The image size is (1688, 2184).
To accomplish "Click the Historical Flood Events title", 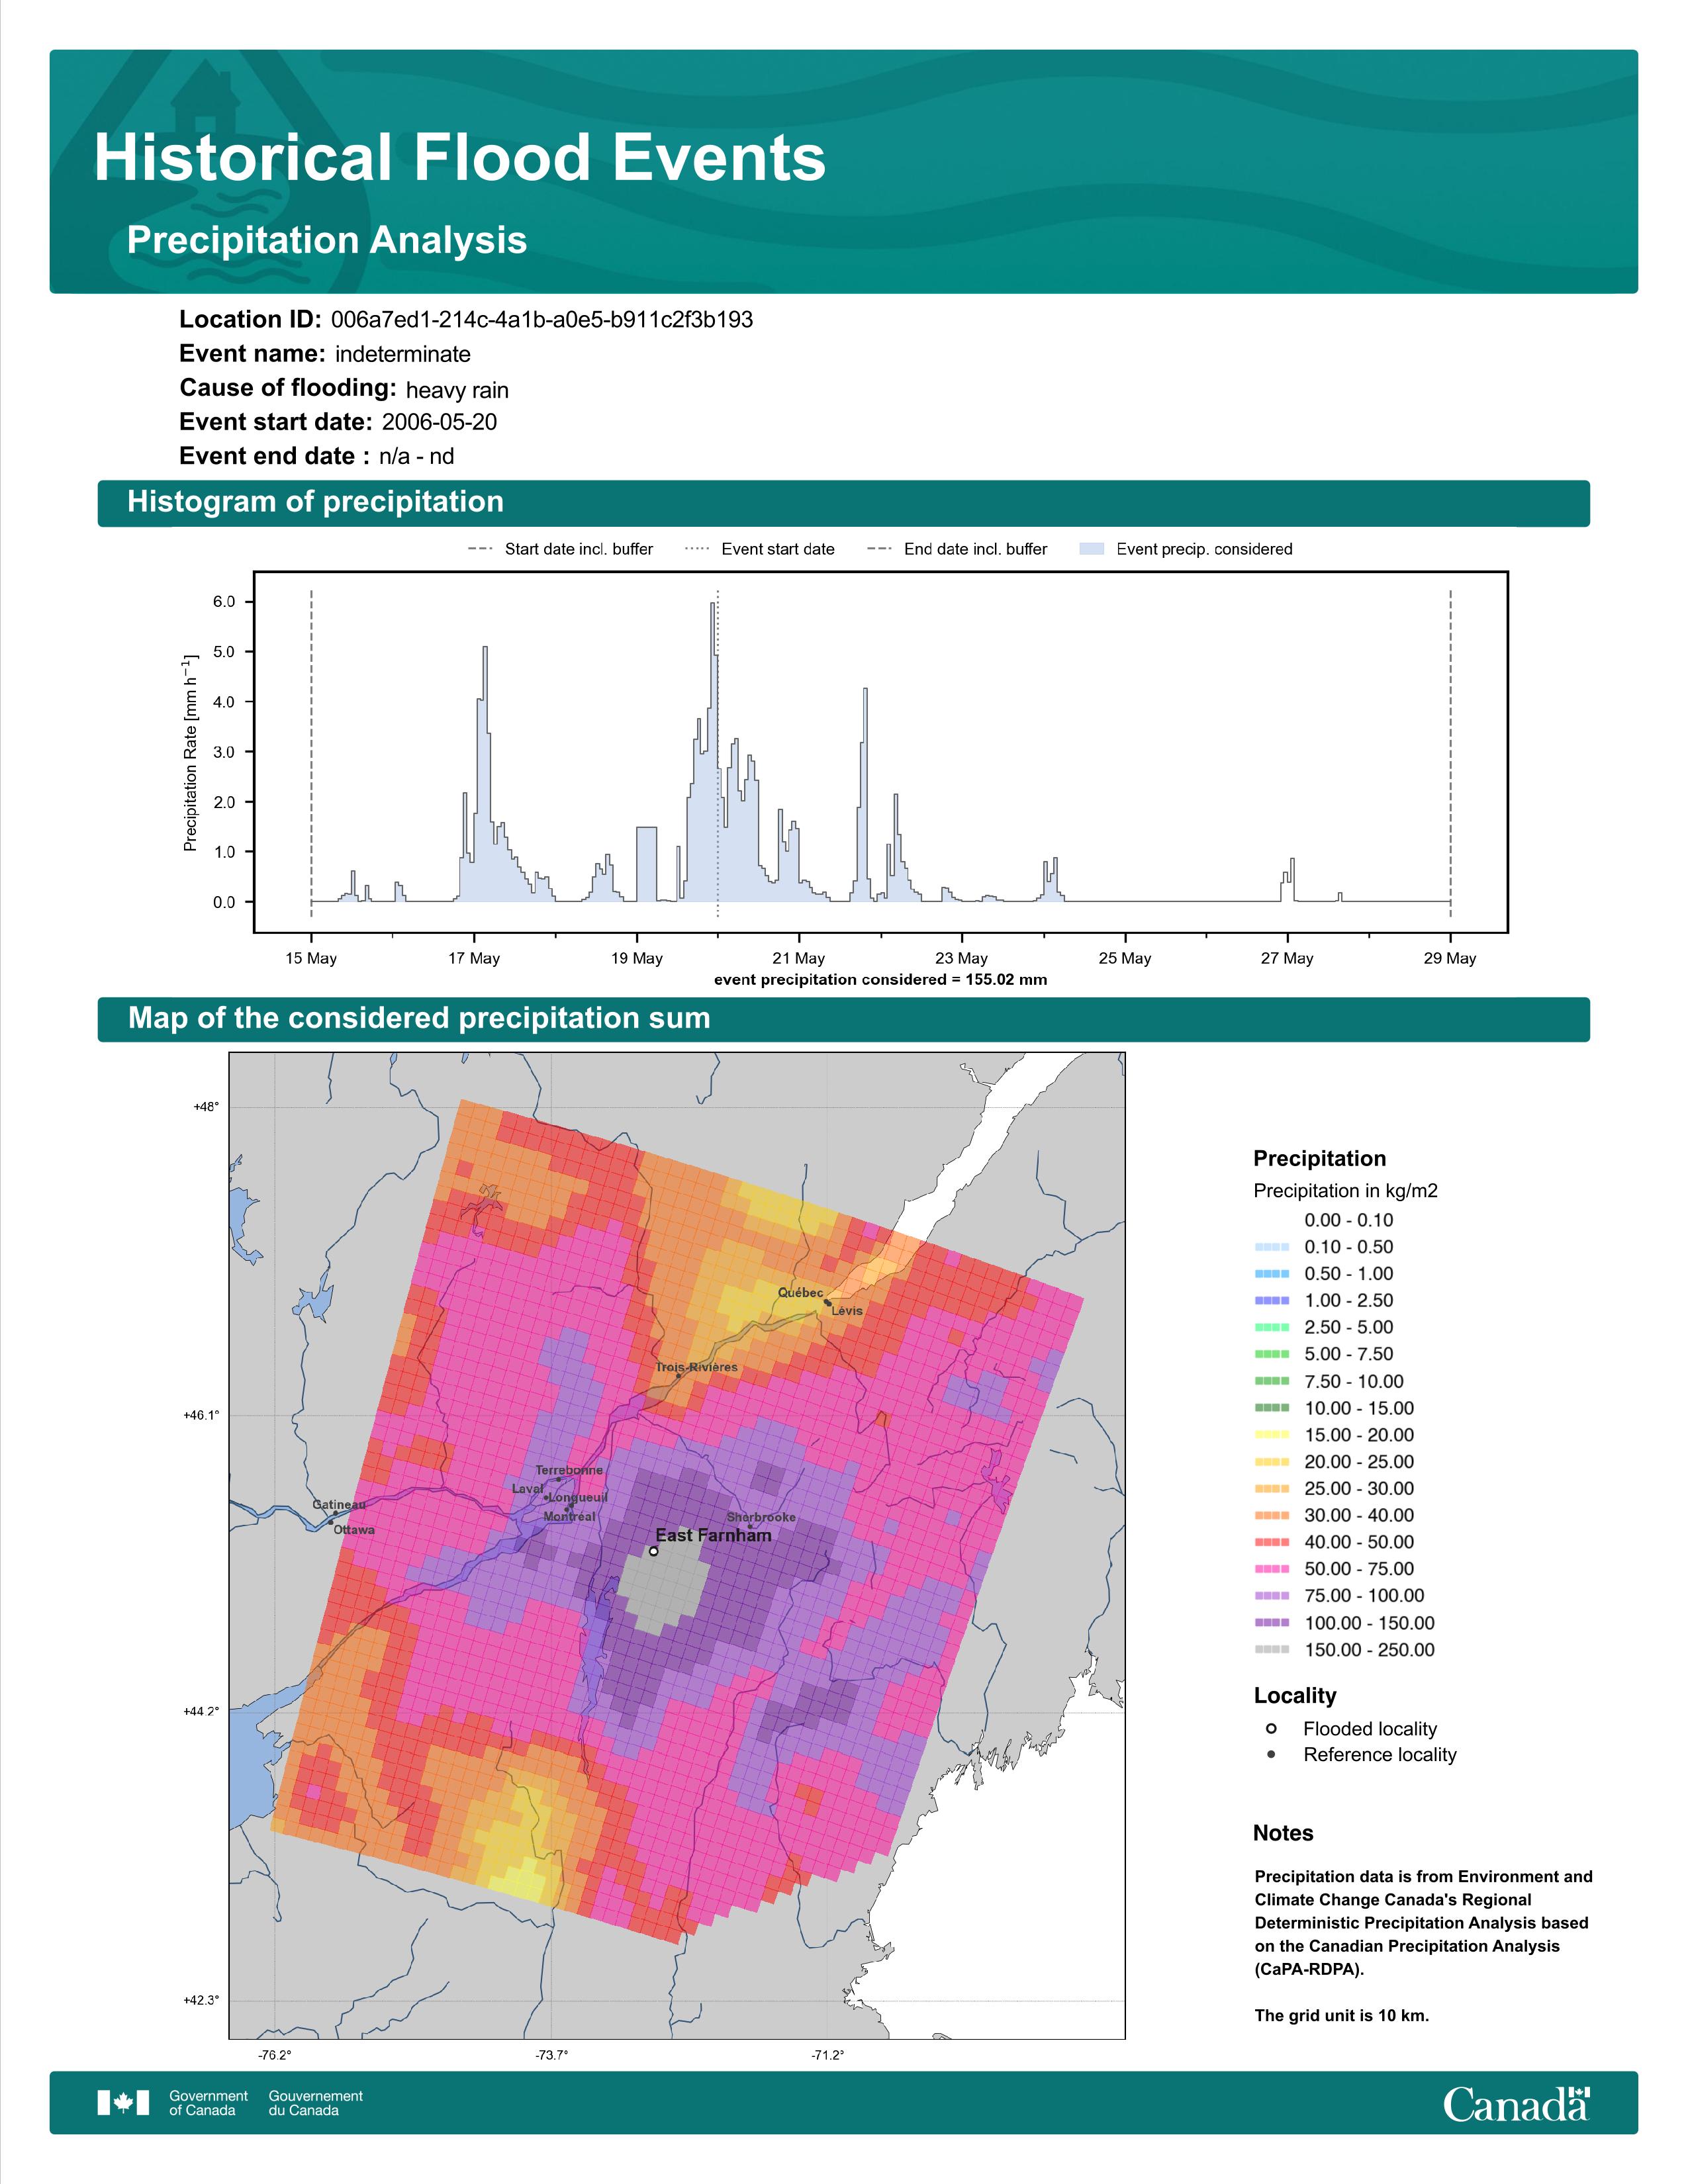I will click(x=460, y=158).
